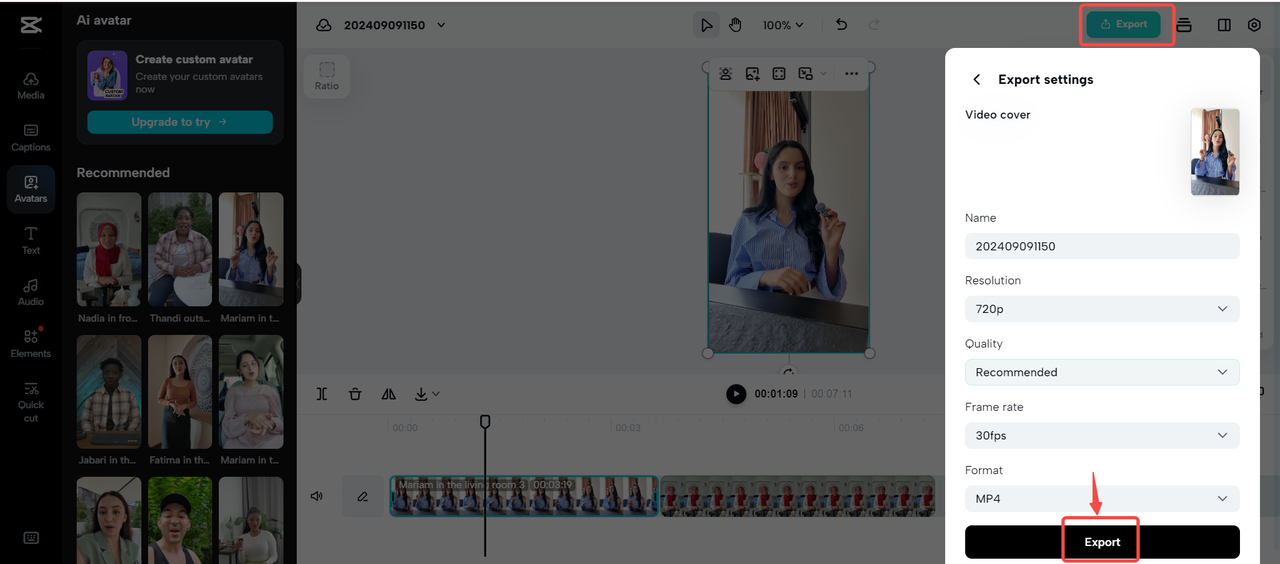Play the video preview

[x=736, y=394]
